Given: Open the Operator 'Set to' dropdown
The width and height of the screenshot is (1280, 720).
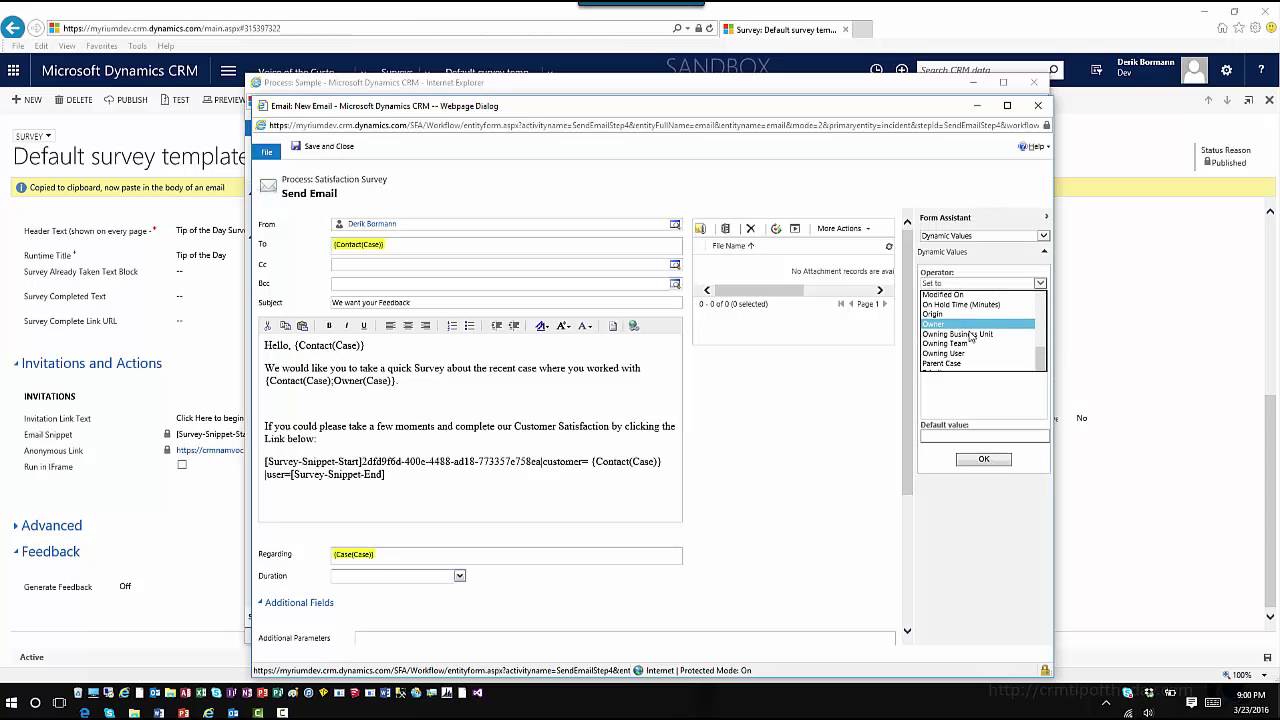Looking at the screenshot, I should click(983, 283).
